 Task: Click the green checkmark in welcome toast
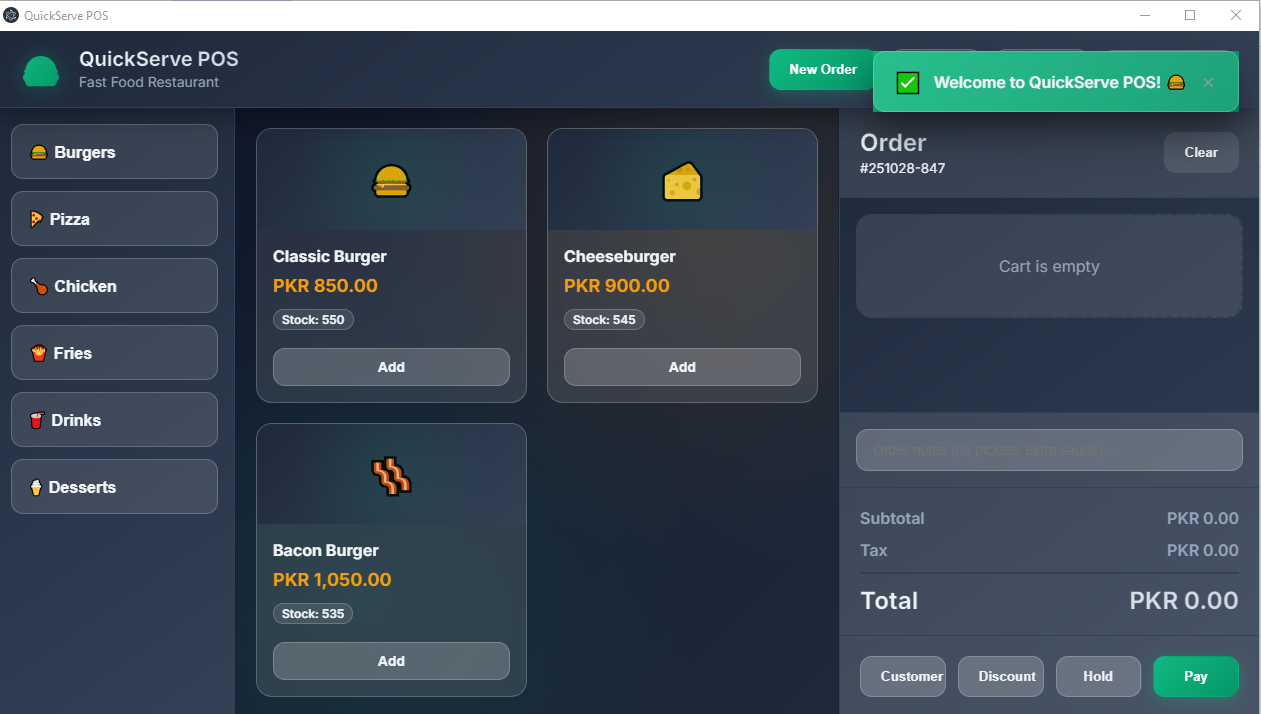907,82
